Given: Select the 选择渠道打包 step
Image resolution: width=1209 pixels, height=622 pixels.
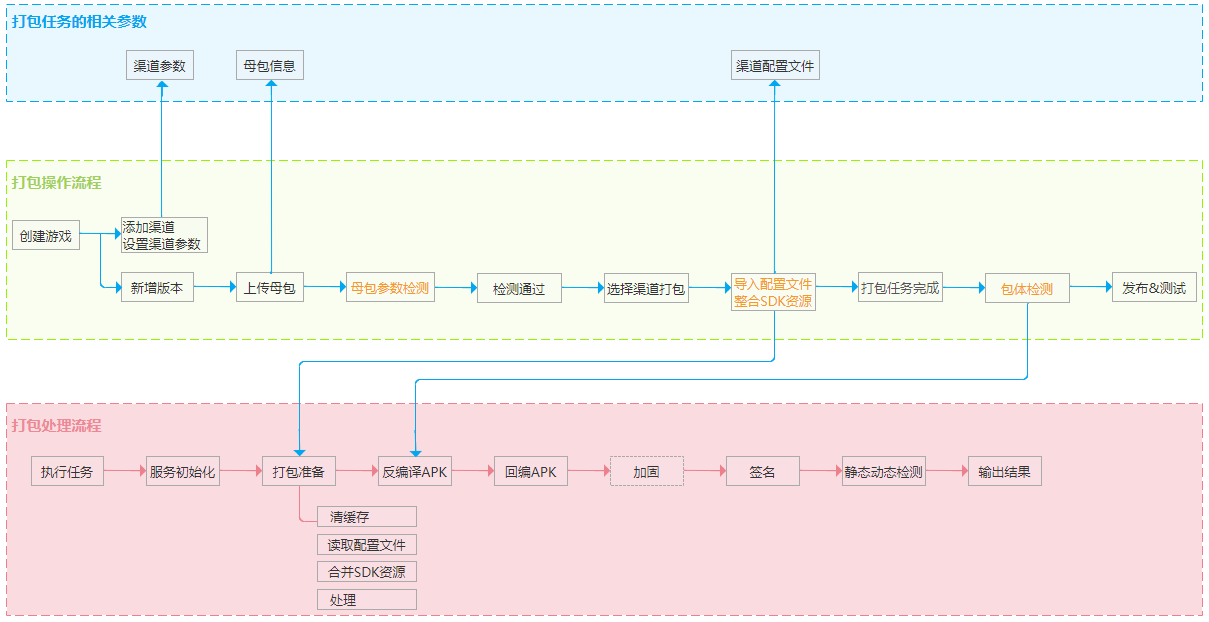Looking at the screenshot, I should pos(645,288).
